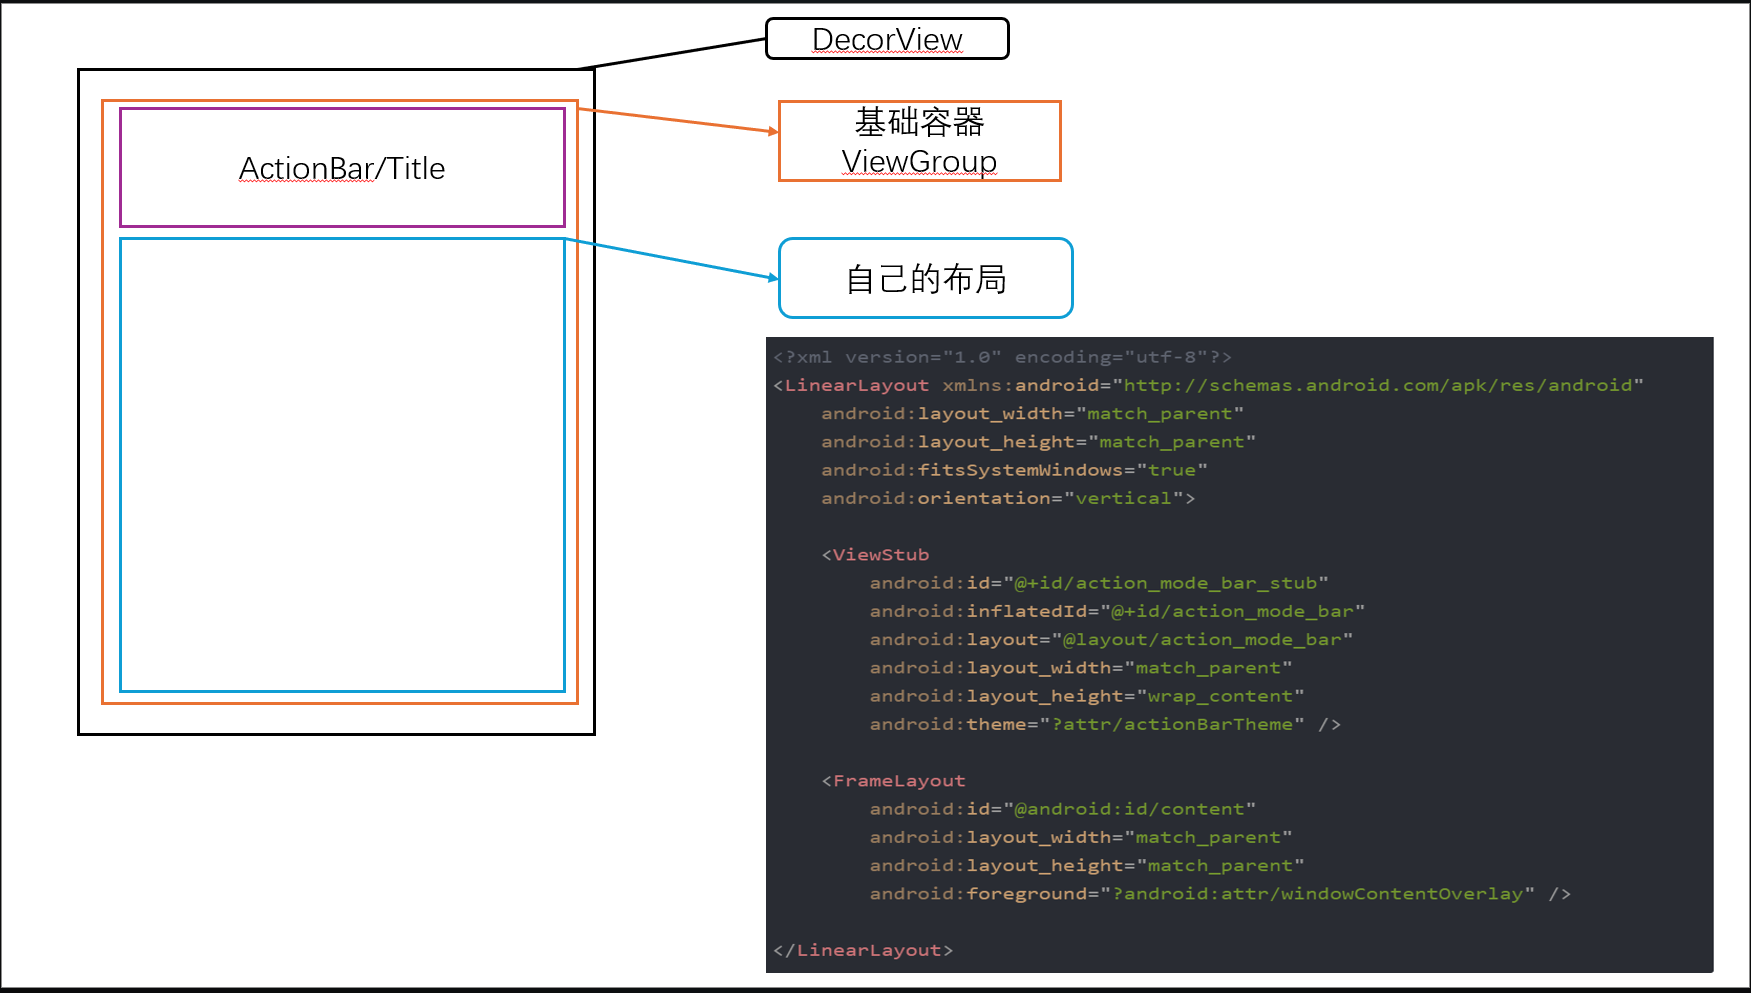Click the purple ActionBar region border
This screenshot has height=993, width=1751.
click(x=341, y=110)
